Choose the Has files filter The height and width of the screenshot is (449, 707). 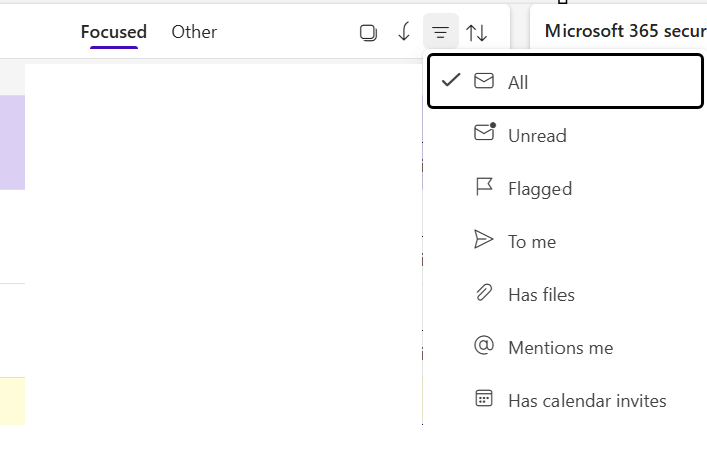pyautogui.click(x=565, y=294)
